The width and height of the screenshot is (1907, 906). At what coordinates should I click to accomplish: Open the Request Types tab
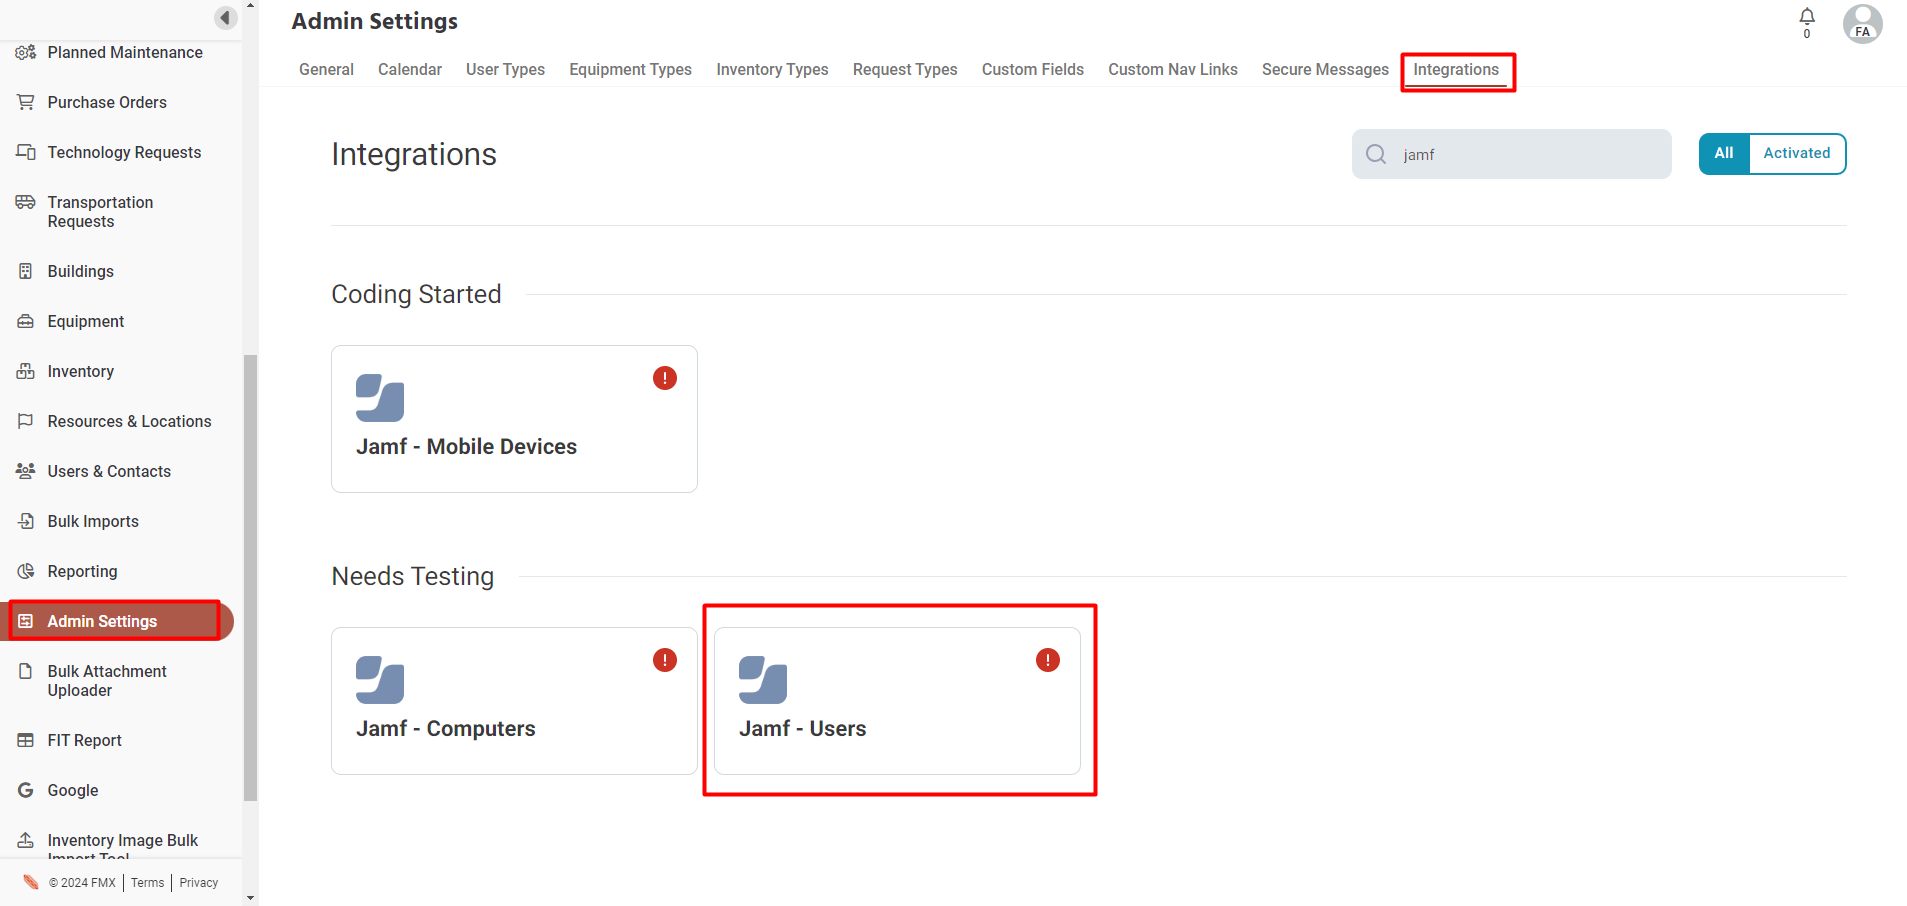click(905, 69)
